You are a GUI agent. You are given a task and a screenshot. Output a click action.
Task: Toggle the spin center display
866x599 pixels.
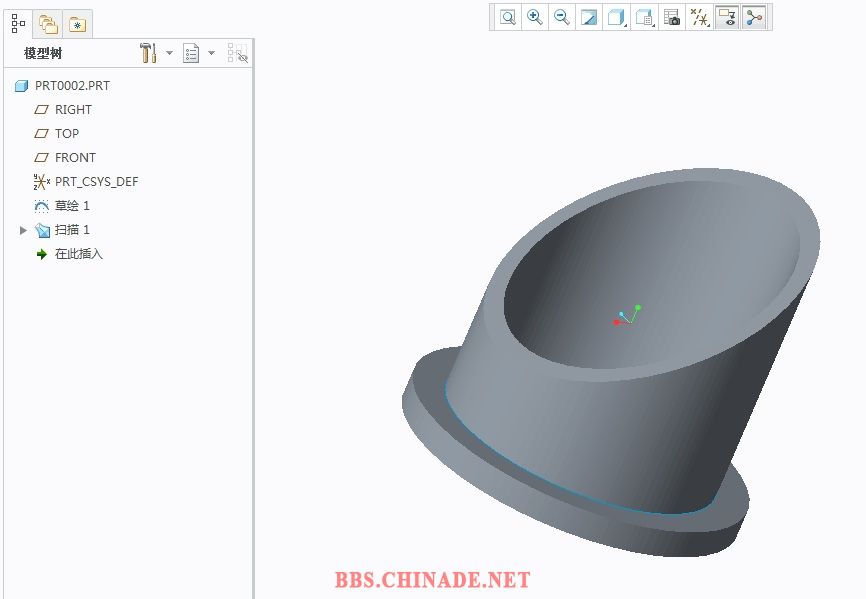tap(754, 17)
